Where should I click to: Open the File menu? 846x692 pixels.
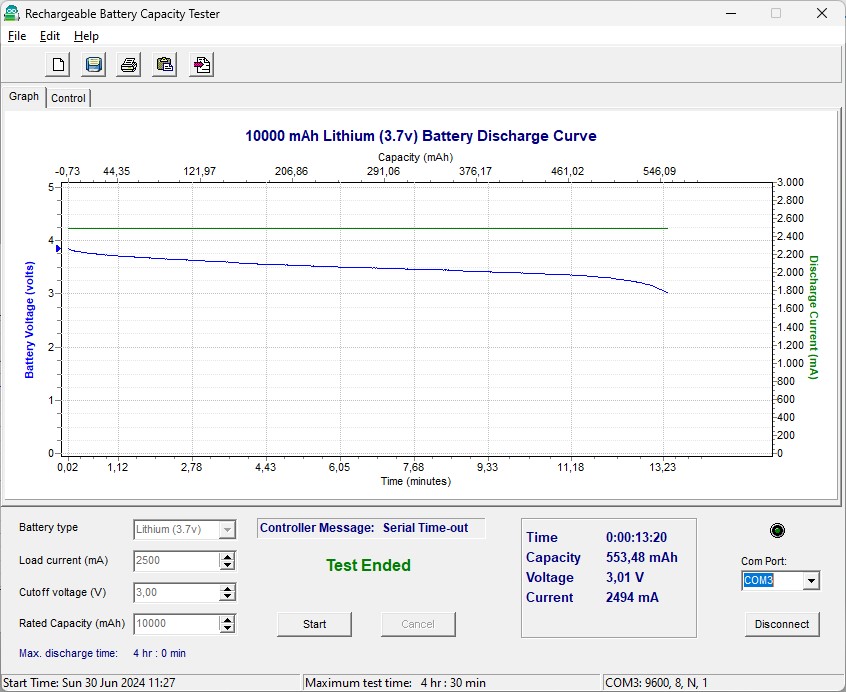[x=17, y=36]
